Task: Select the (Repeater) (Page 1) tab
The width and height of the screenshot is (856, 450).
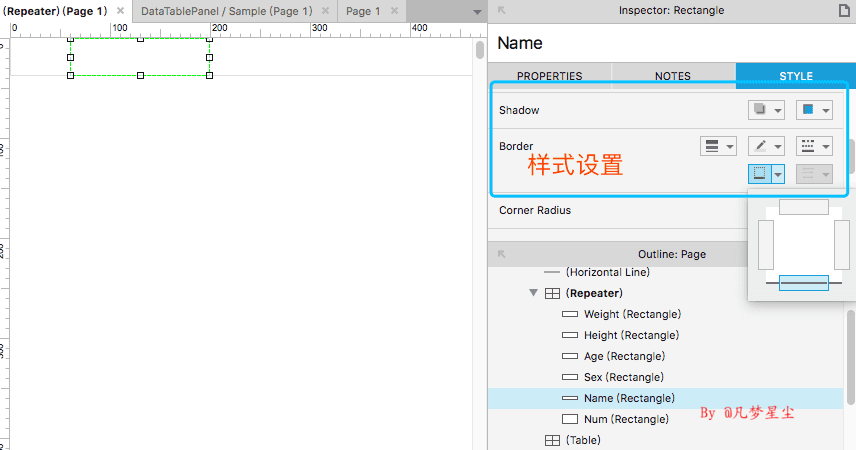Action: 55,11
